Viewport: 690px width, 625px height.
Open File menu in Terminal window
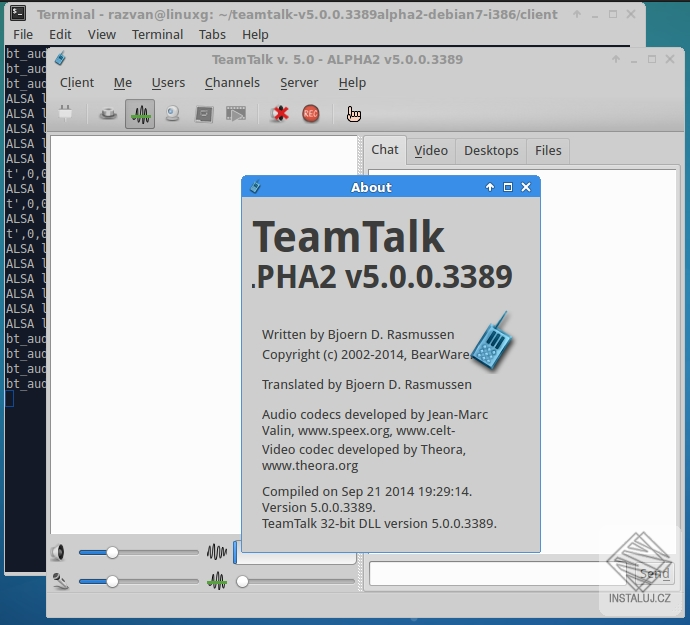coord(23,34)
